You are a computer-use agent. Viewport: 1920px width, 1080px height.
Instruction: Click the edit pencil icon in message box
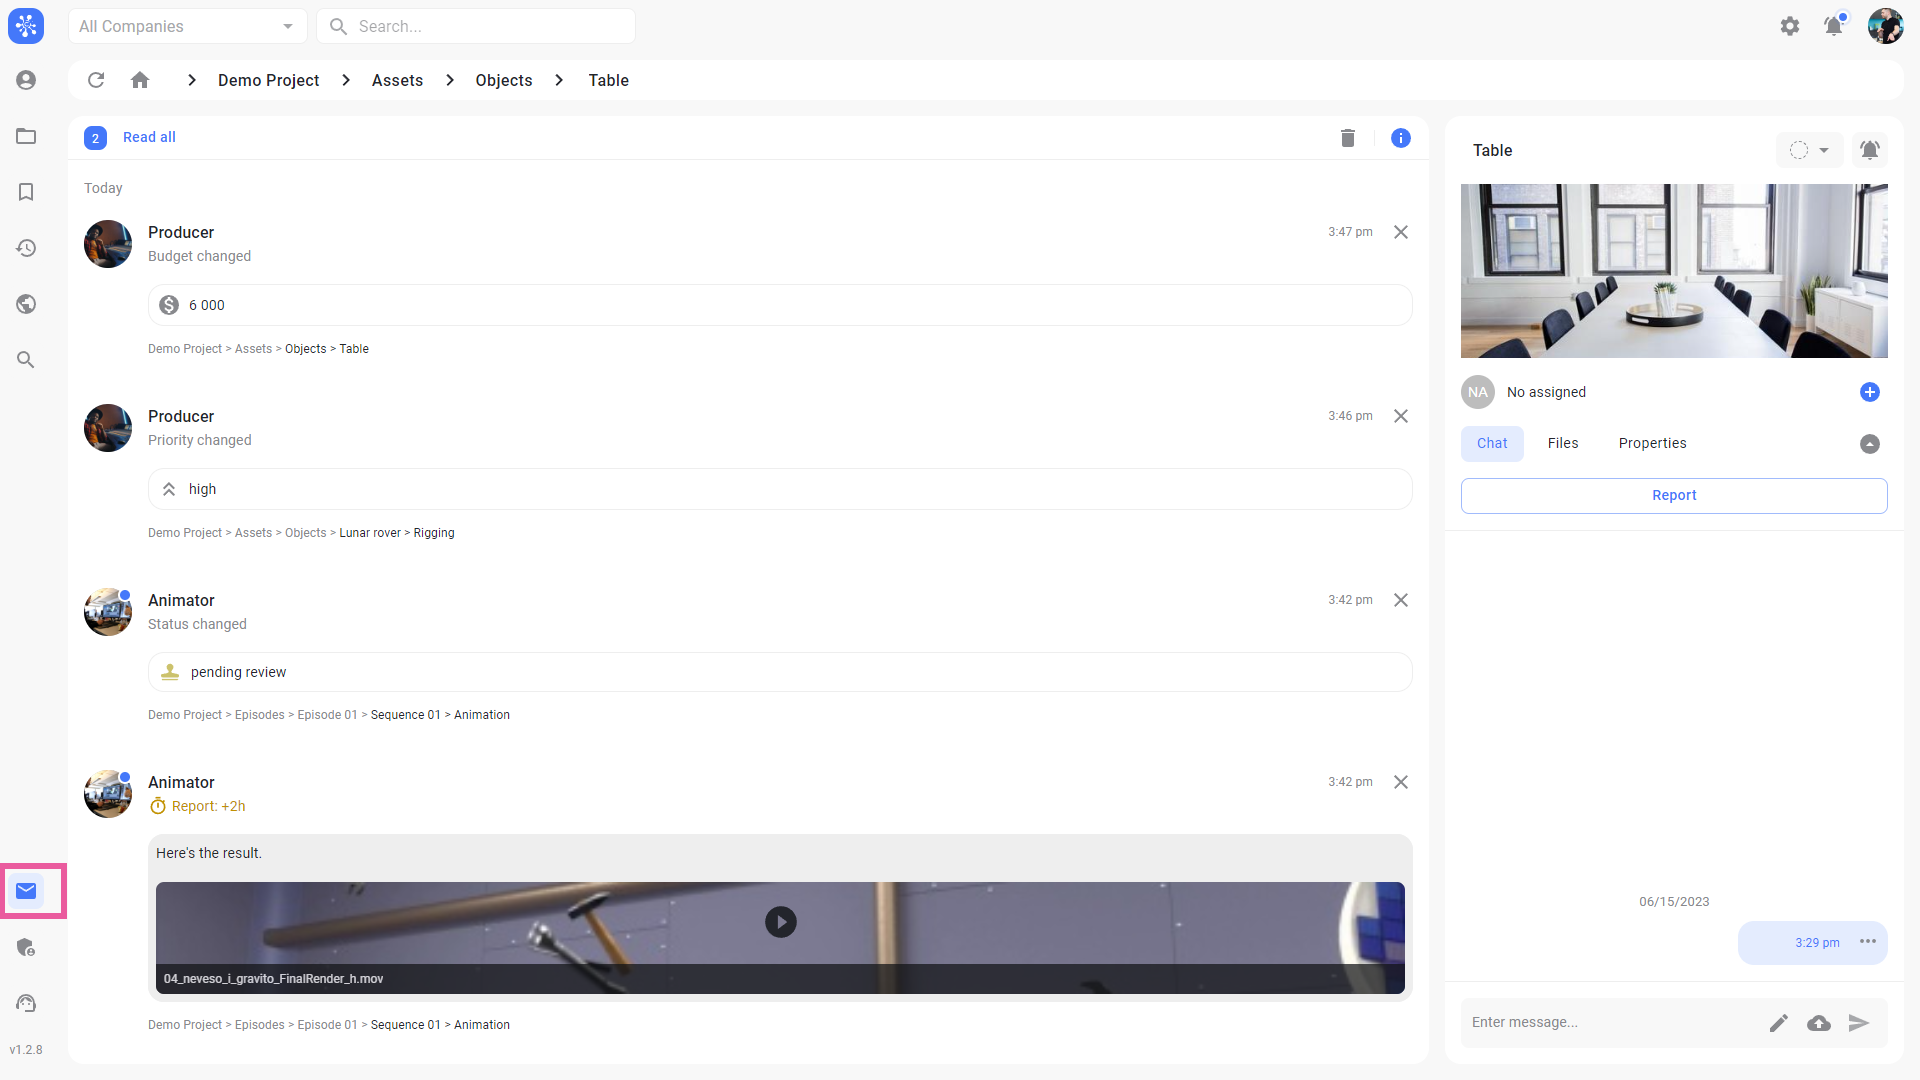tap(1779, 1023)
